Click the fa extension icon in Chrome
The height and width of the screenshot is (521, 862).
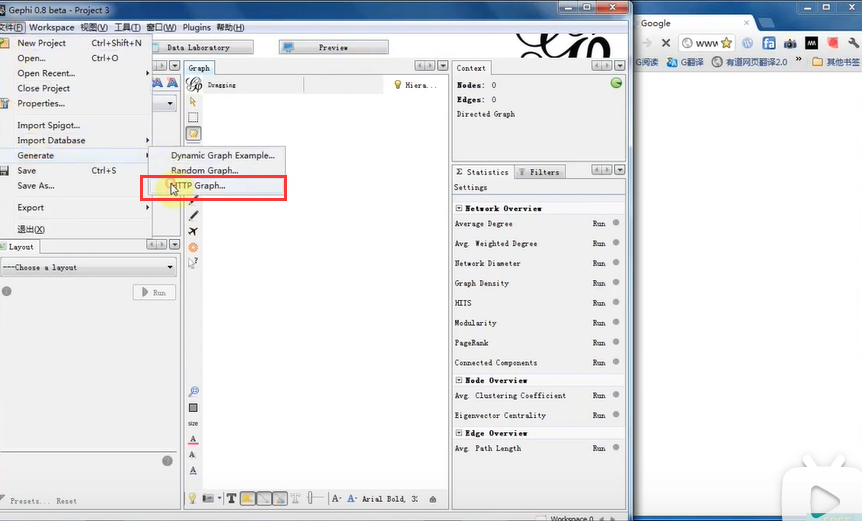[769, 43]
